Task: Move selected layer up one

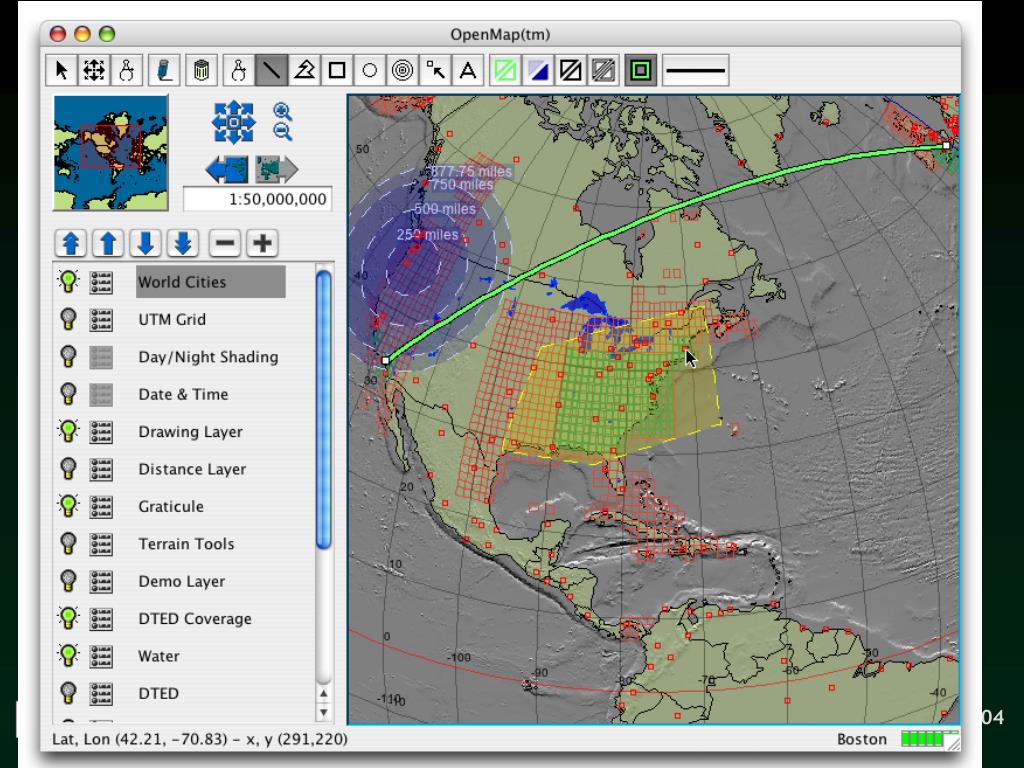Action: pos(108,244)
